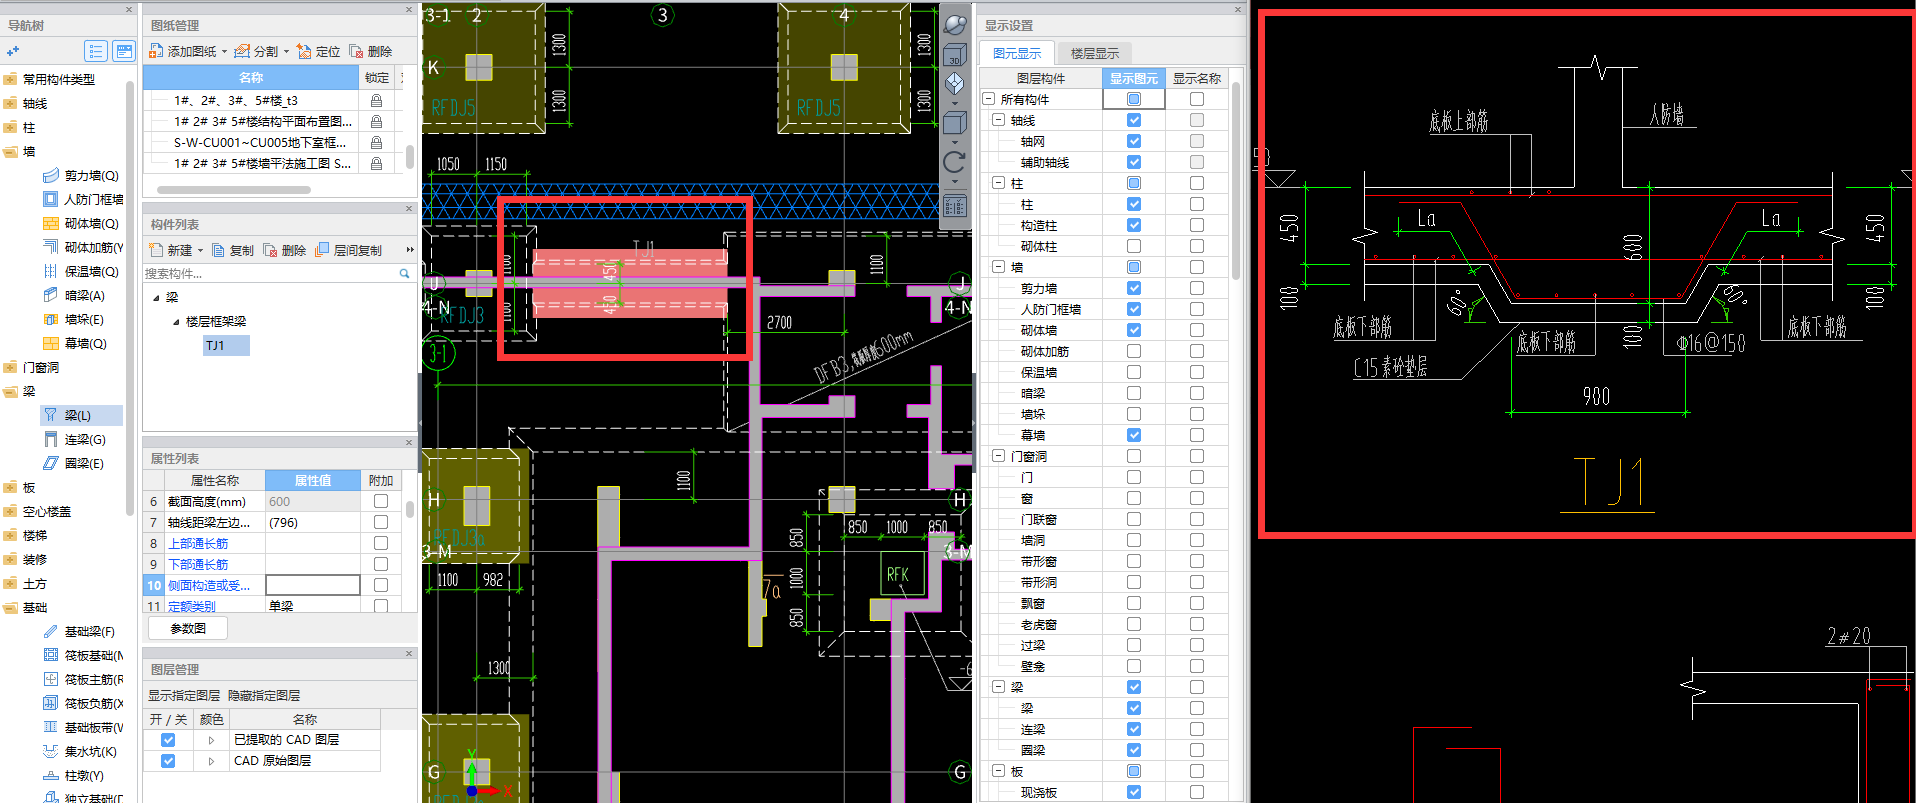Switch to the 楼层显示 tab

tap(1095, 53)
